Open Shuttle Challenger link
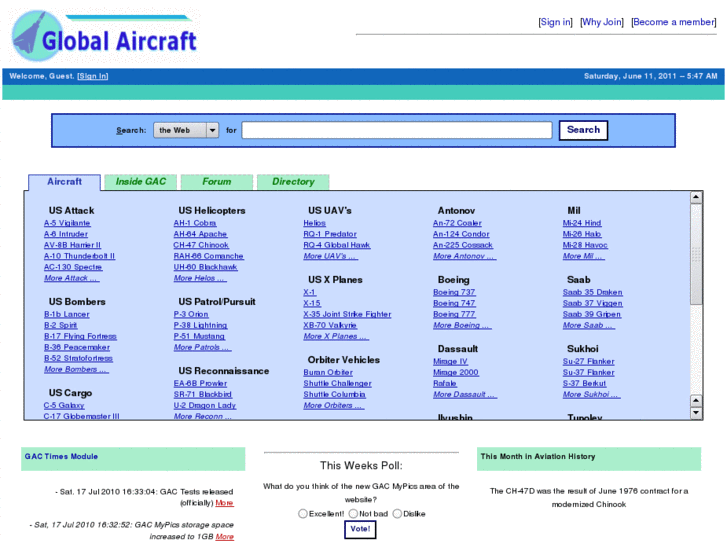The height and width of the screenshot is (545, 727). 338,384
